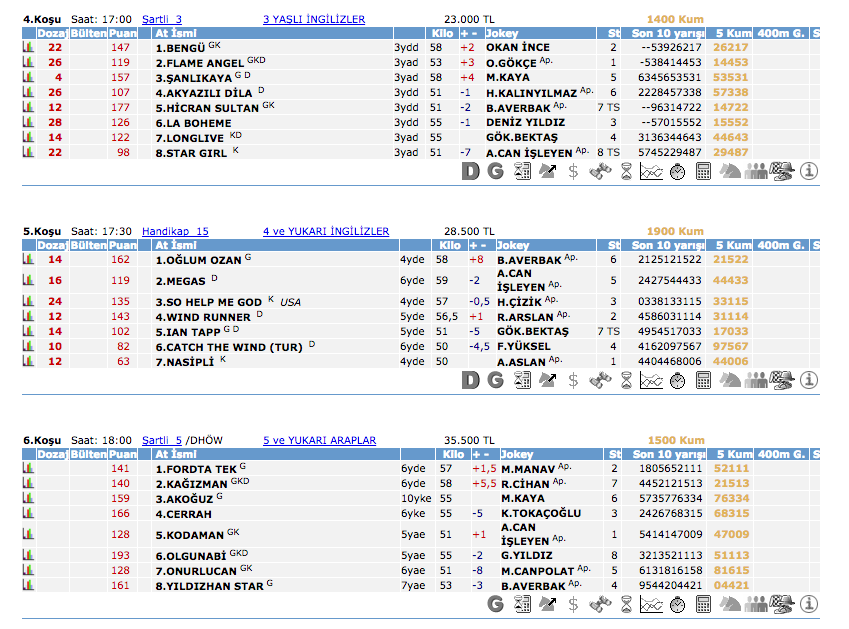Screen dimensions: 849x629
Task: Open the info icon under race 6
Action: pyautogui.click(x=809, y=604)
